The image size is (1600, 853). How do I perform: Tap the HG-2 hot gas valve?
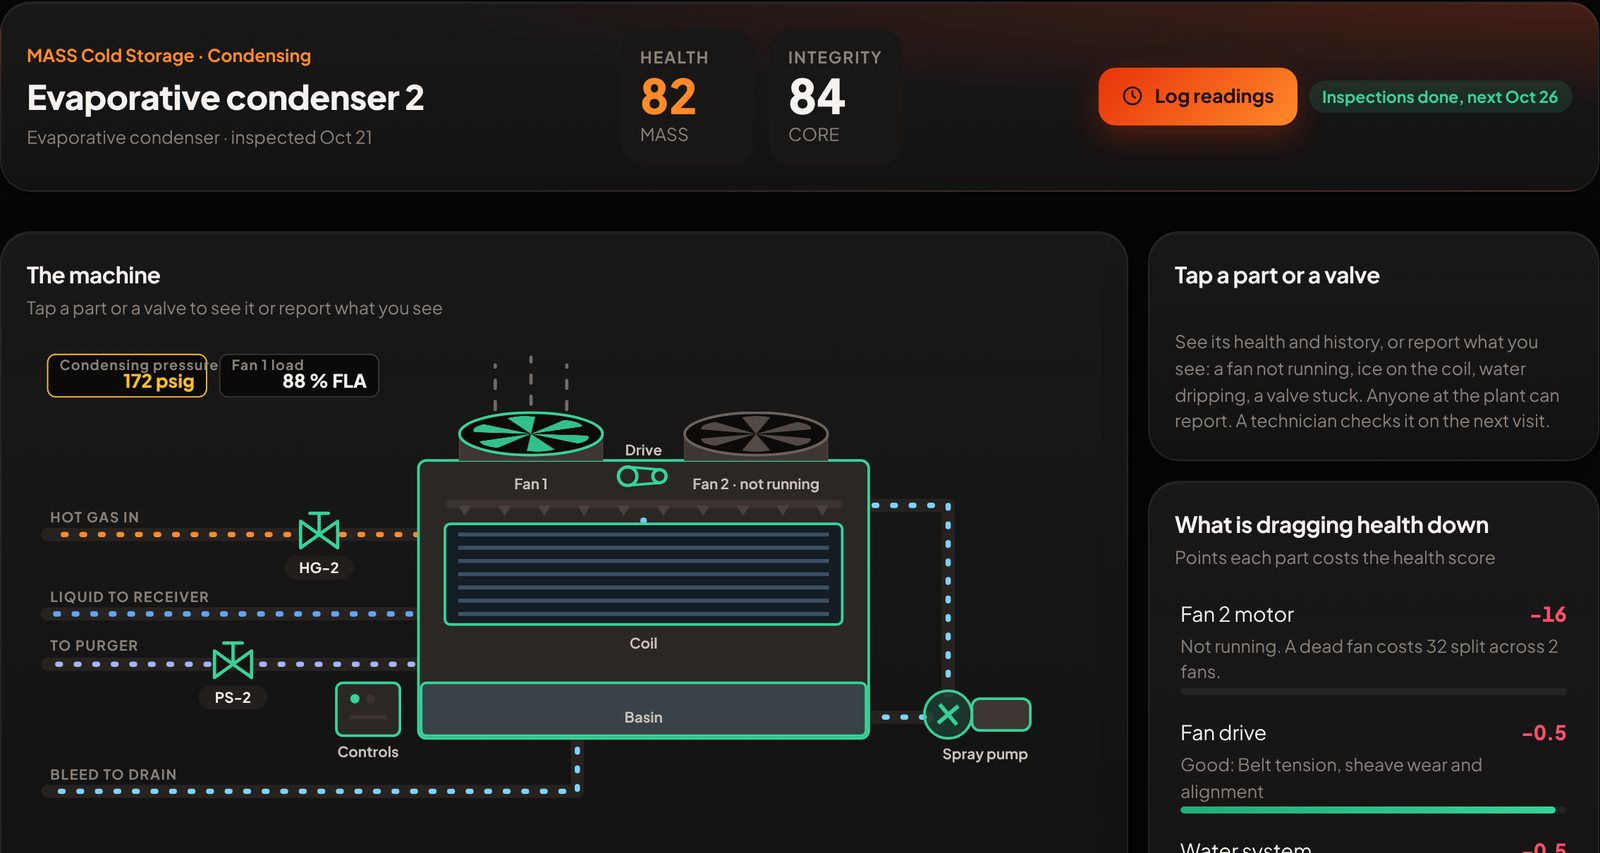[319, 533]
